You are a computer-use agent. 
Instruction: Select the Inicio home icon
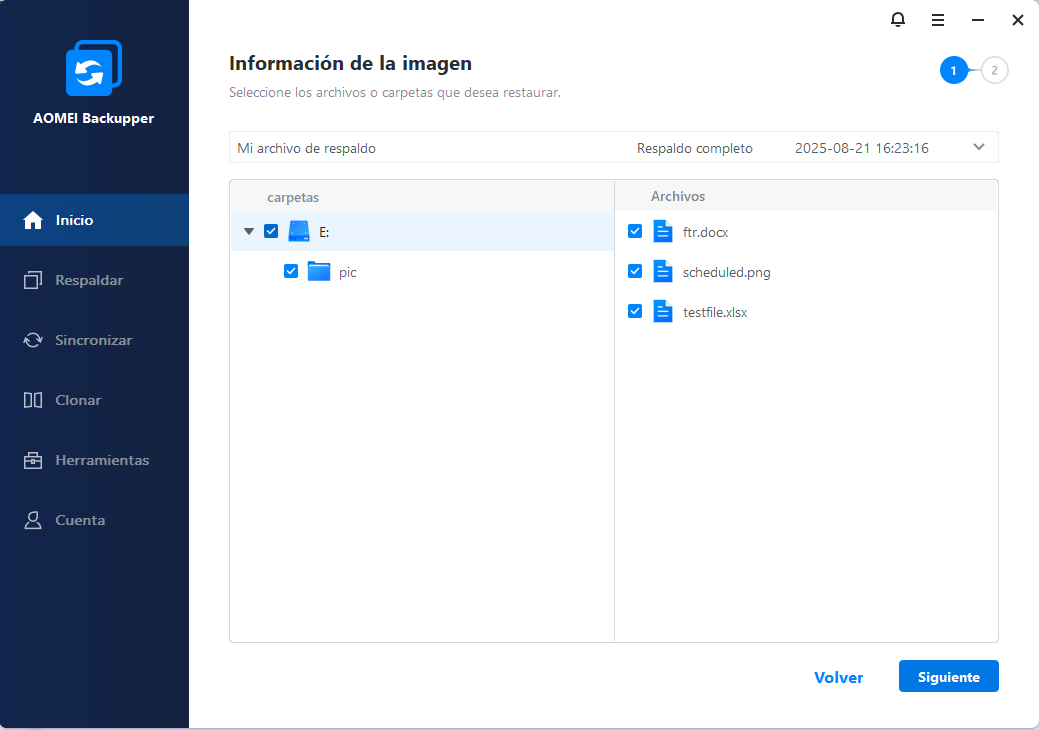click(32, 219)
